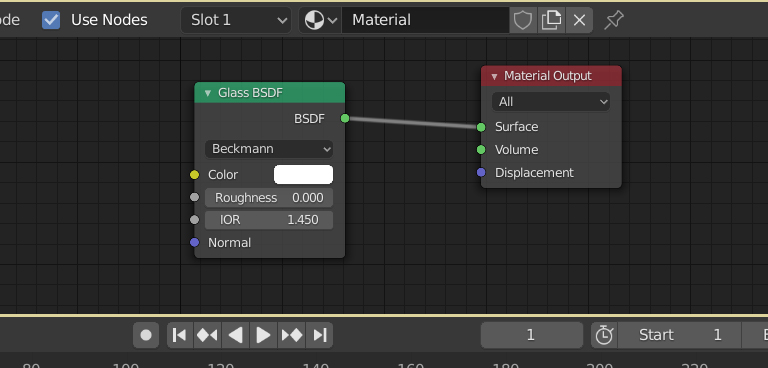
Task: Browse materials with the sphere icon
Action: coord(320,20)
